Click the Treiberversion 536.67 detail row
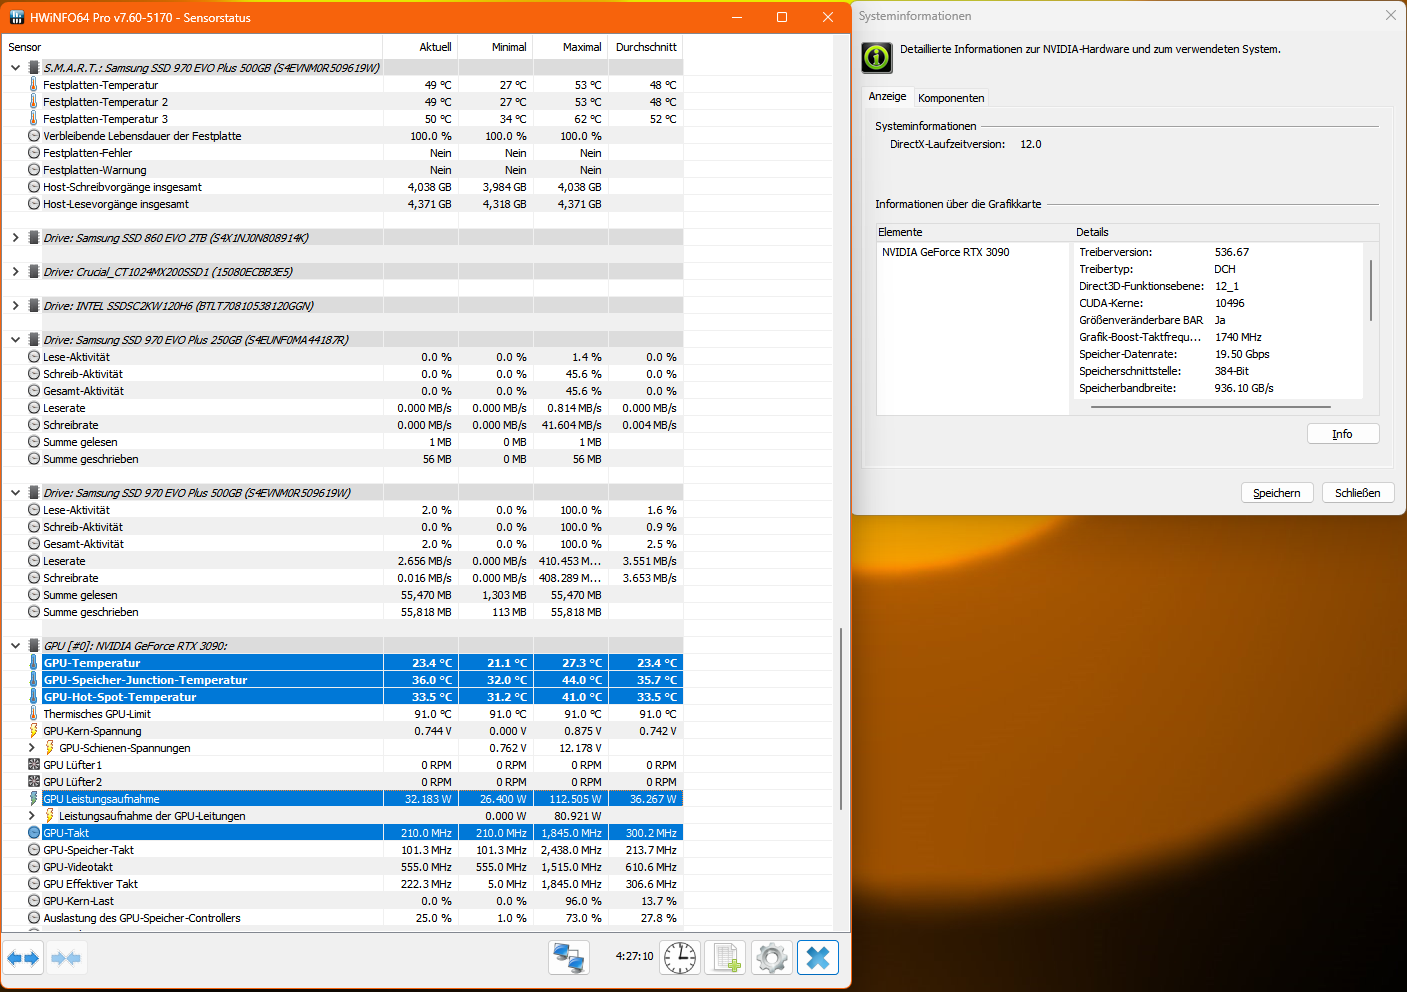 tap(1218, 252)
